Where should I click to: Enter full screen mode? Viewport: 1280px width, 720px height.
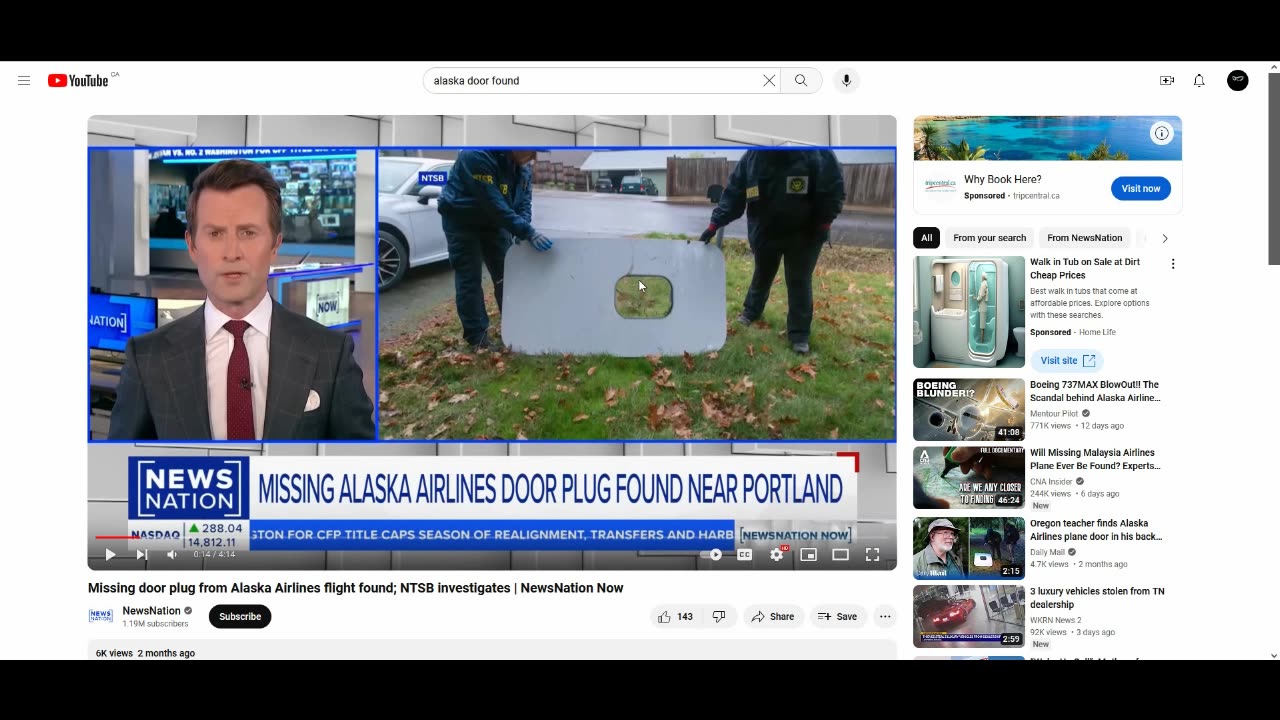click(x=872, y=554)
